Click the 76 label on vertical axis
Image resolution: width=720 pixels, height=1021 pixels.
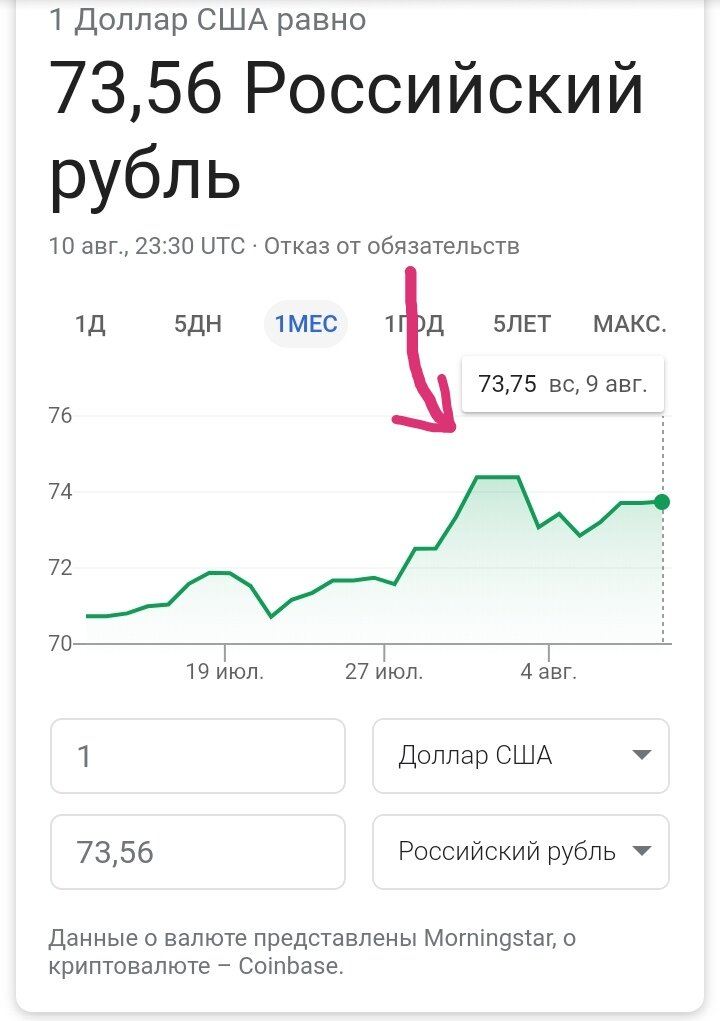[60, 415]
